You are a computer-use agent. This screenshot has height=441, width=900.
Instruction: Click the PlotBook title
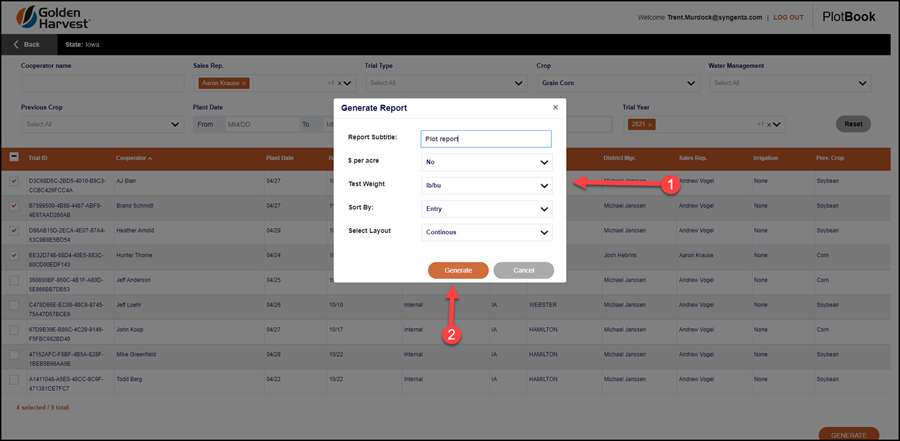pos(849,17)
